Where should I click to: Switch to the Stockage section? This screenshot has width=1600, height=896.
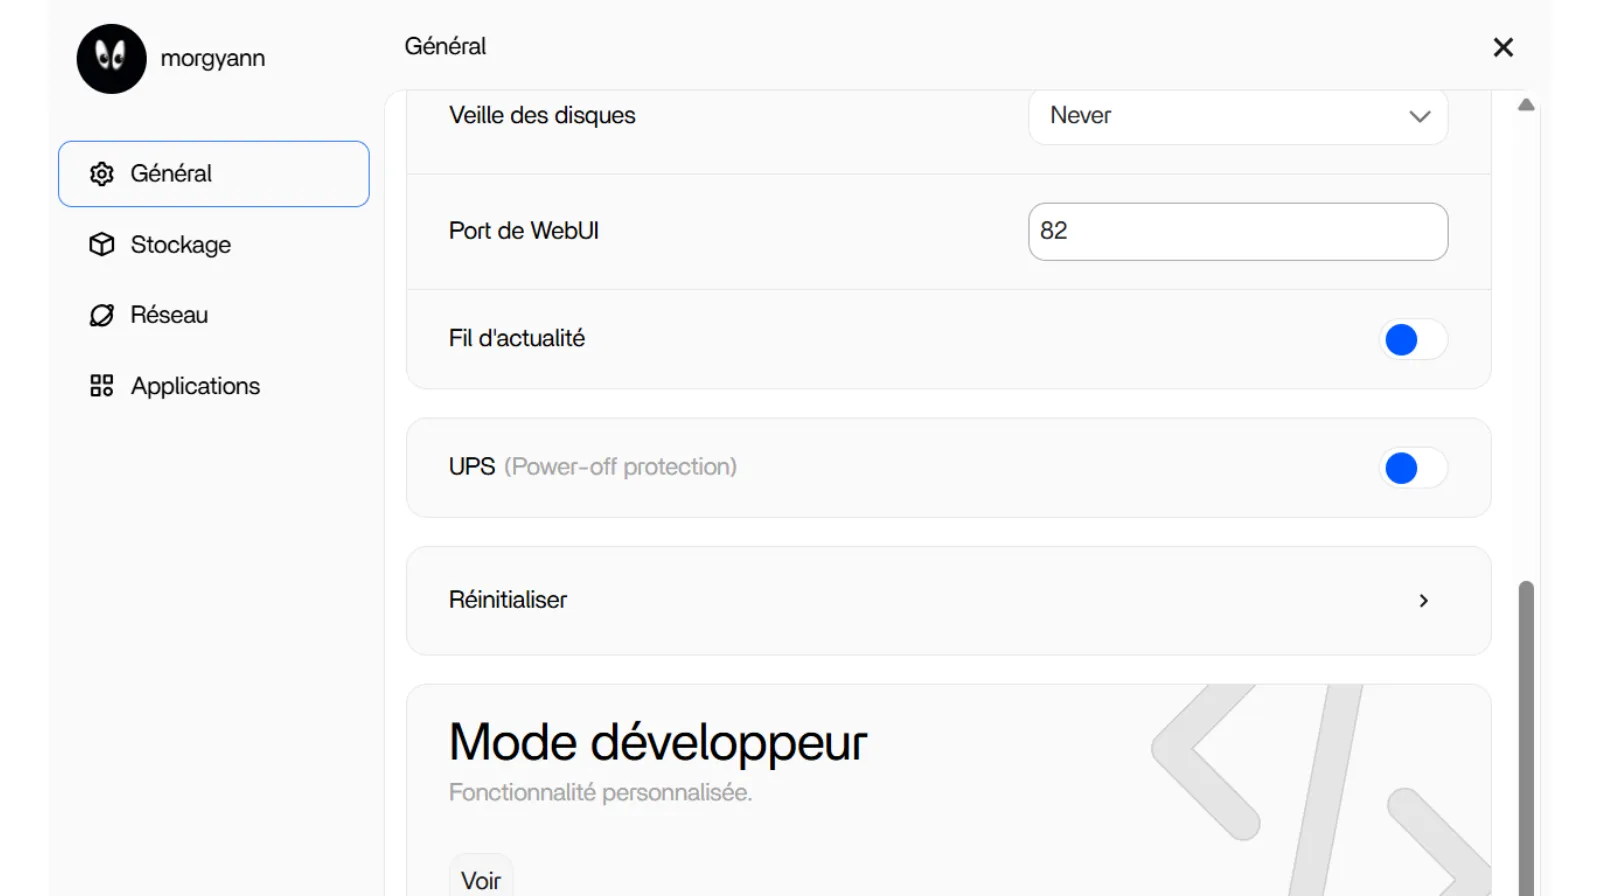(181, 245)
